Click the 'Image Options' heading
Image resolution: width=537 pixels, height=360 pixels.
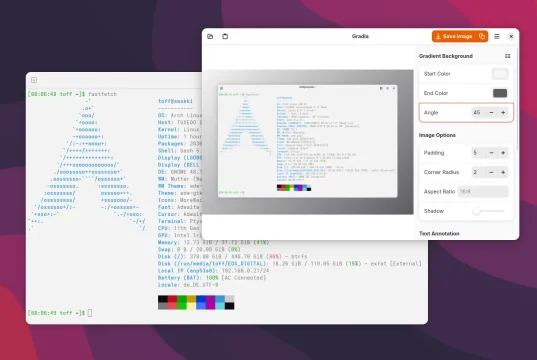437,135
